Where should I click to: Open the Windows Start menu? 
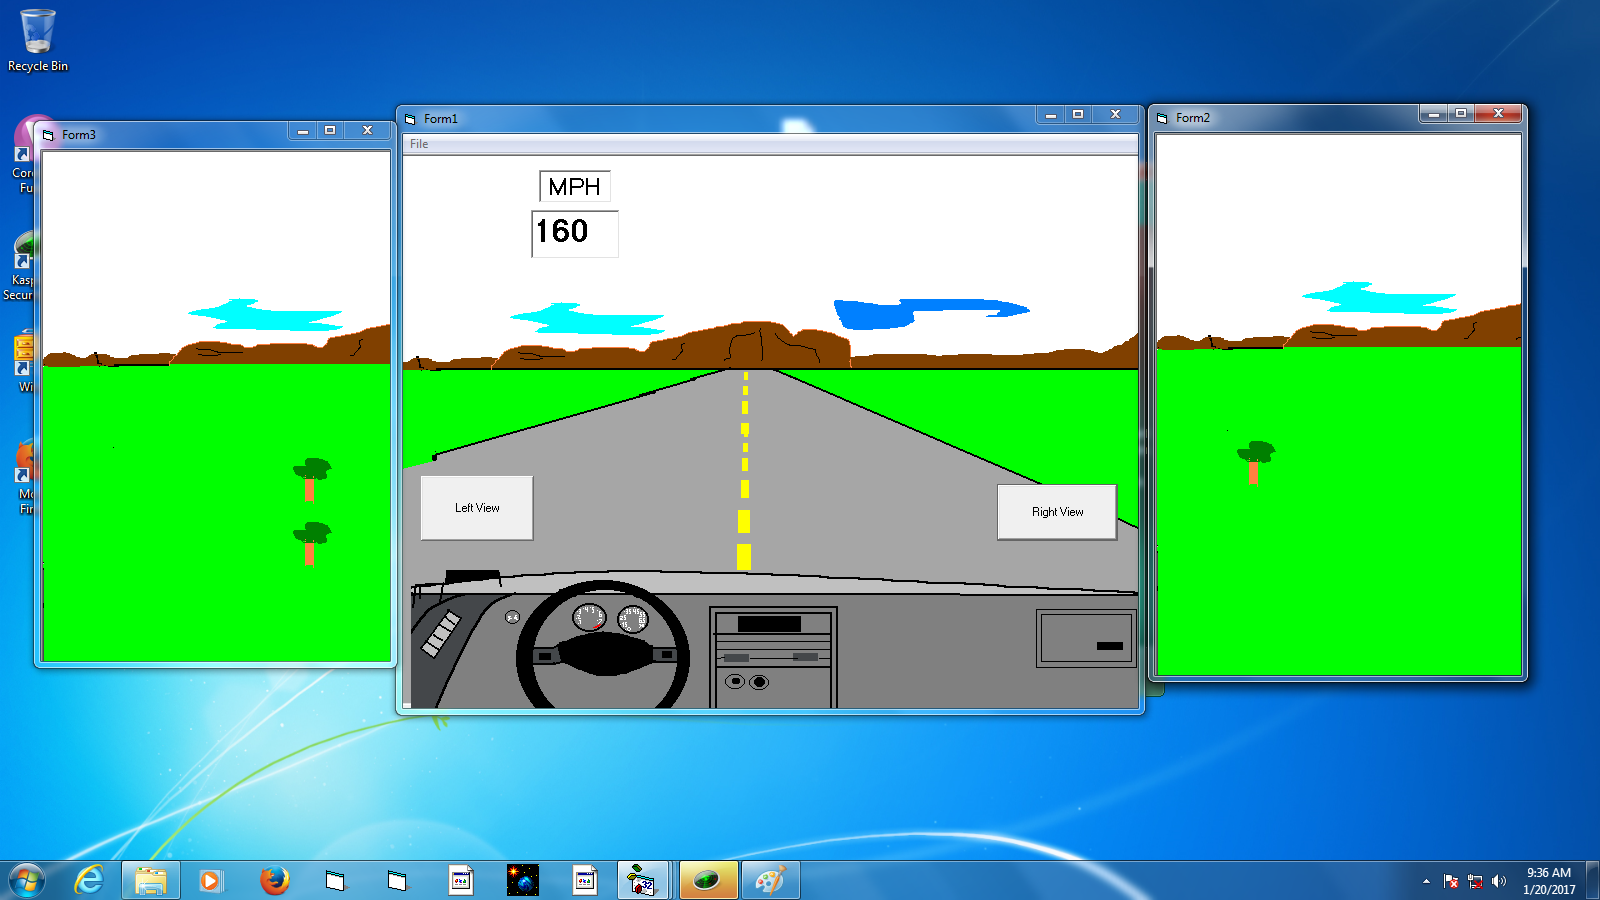pyautogui.click(x=27, y=881)
